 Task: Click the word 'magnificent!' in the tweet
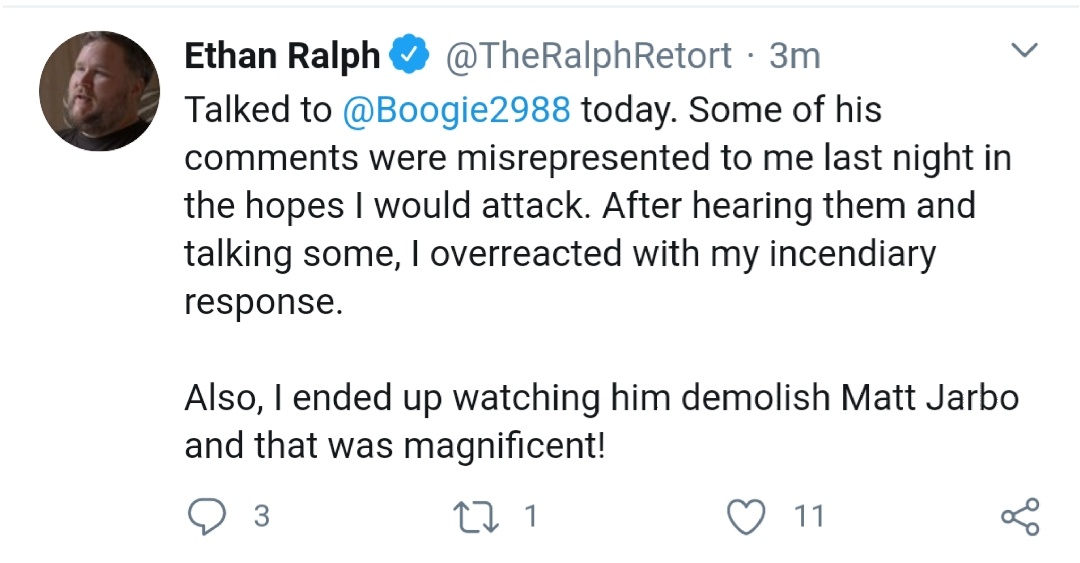[504, 446]
